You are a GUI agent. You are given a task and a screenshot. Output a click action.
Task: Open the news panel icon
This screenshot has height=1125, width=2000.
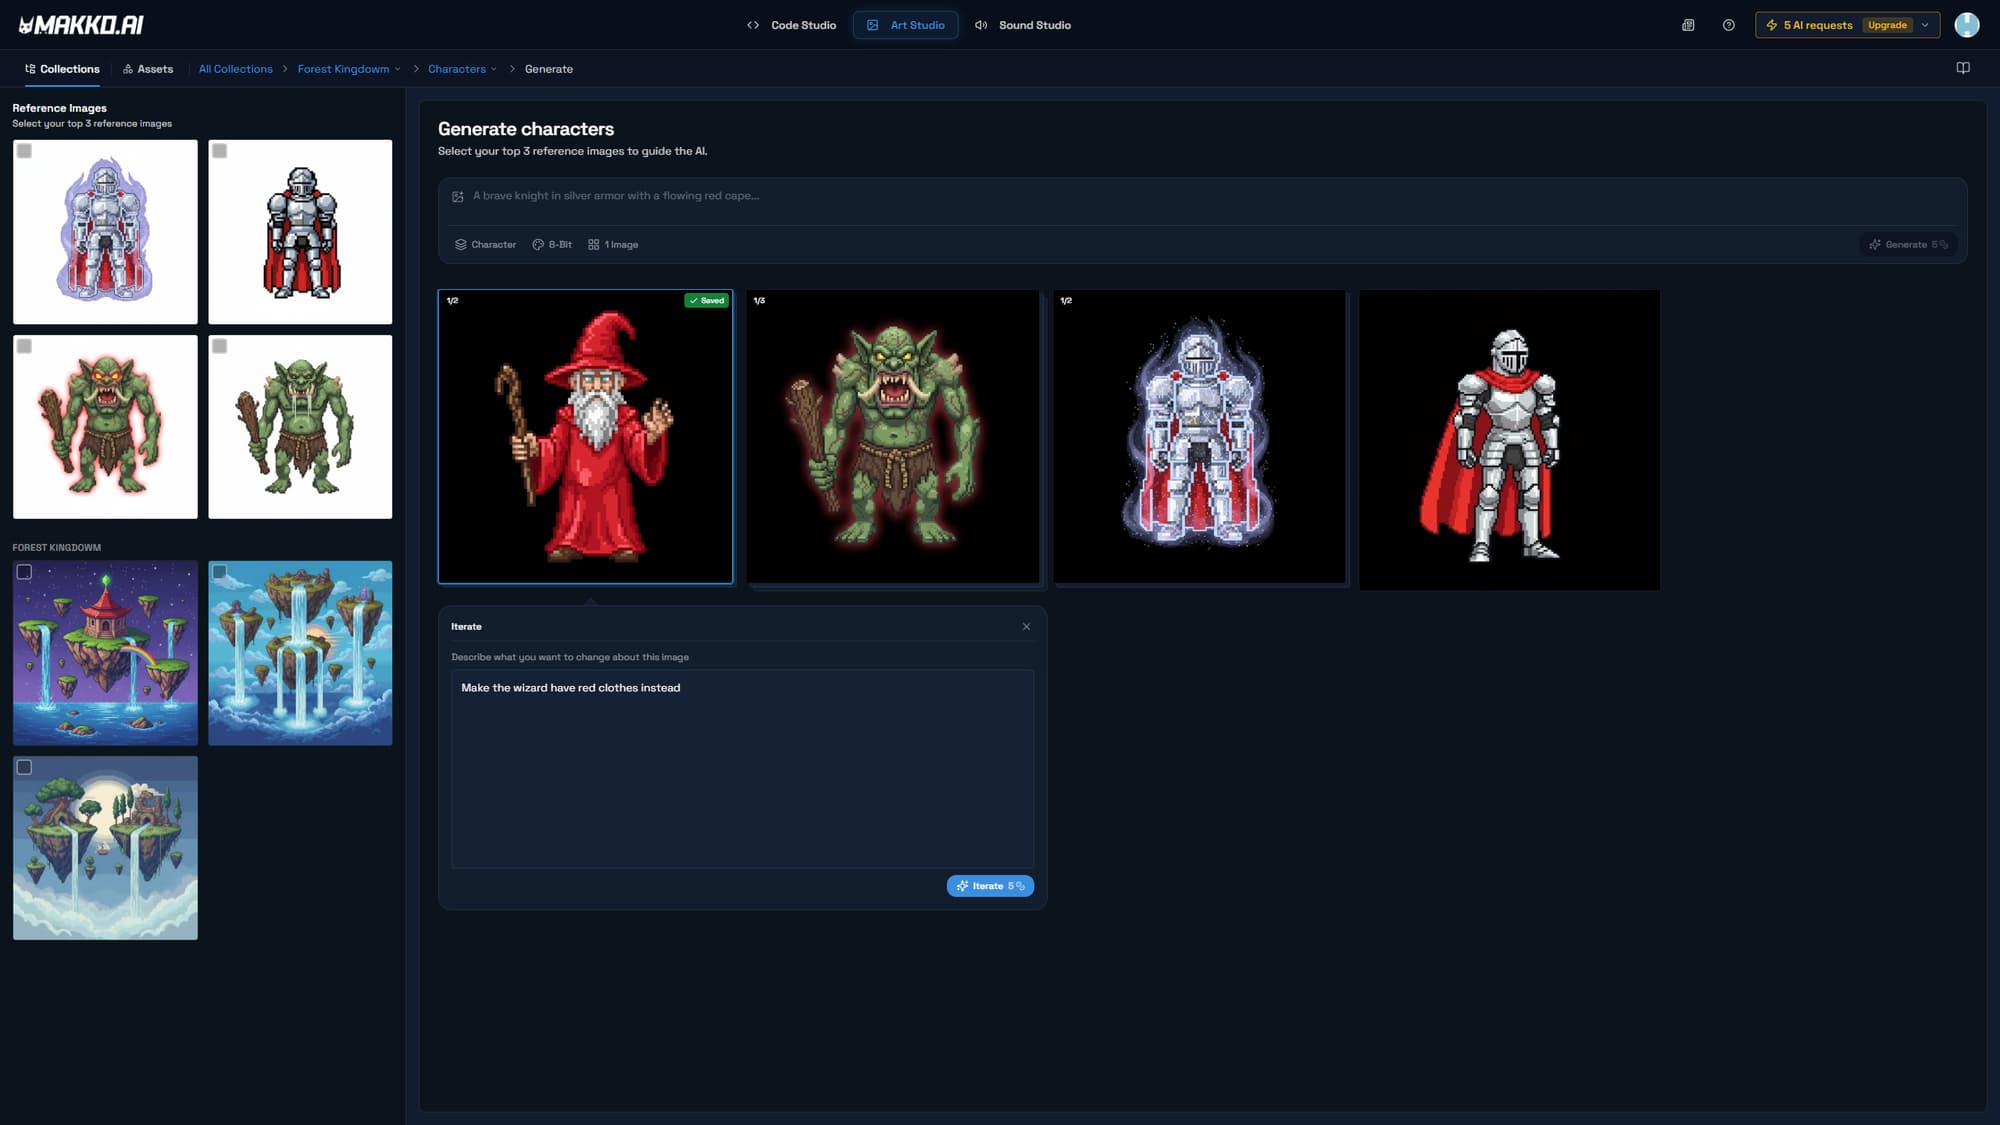coord(1688,25)
